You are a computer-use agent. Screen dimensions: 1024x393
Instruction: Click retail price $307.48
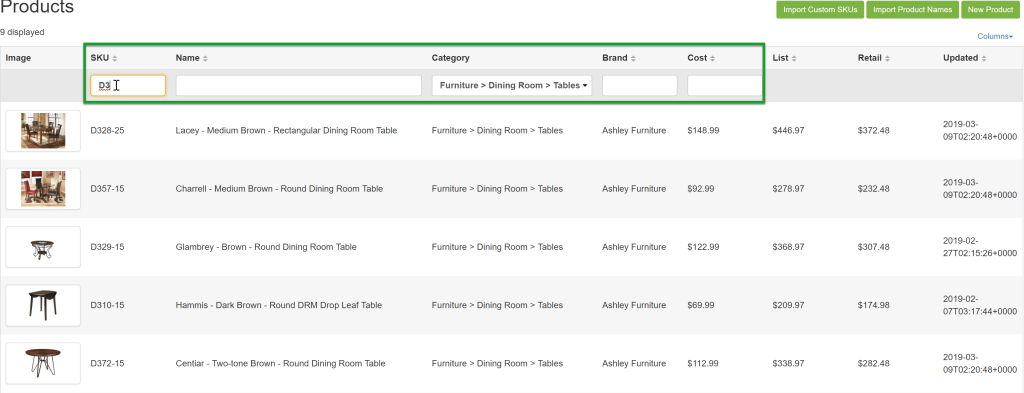click(874, 247)
